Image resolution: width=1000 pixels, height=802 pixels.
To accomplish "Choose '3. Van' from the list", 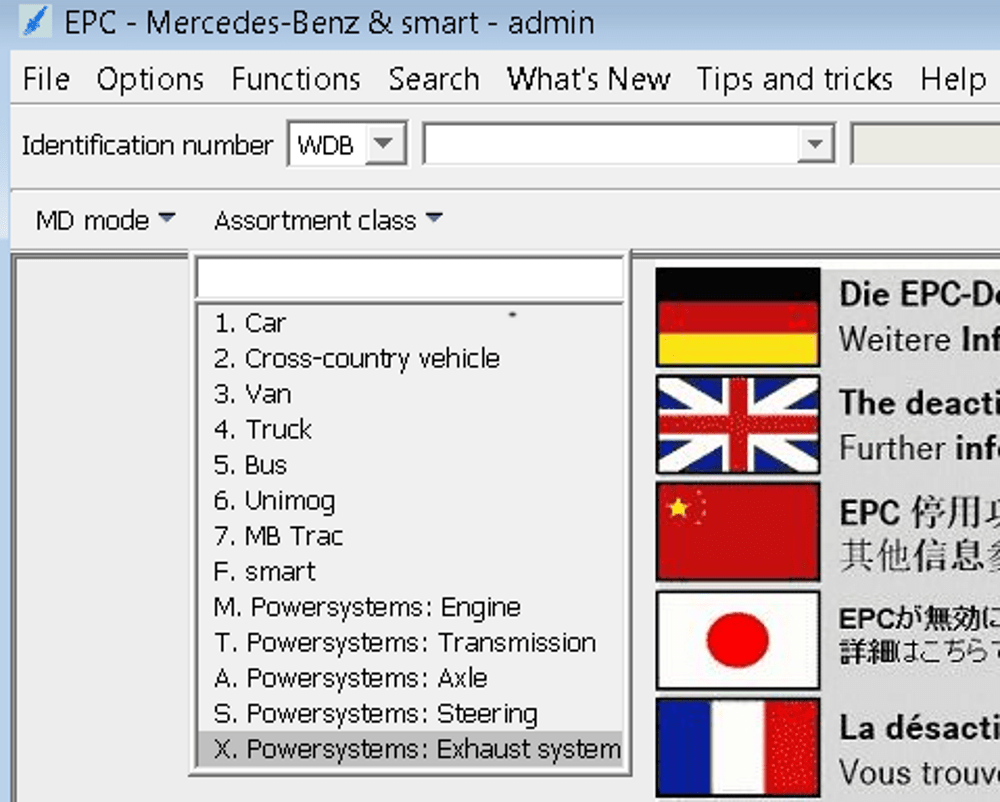I will 409,394.
